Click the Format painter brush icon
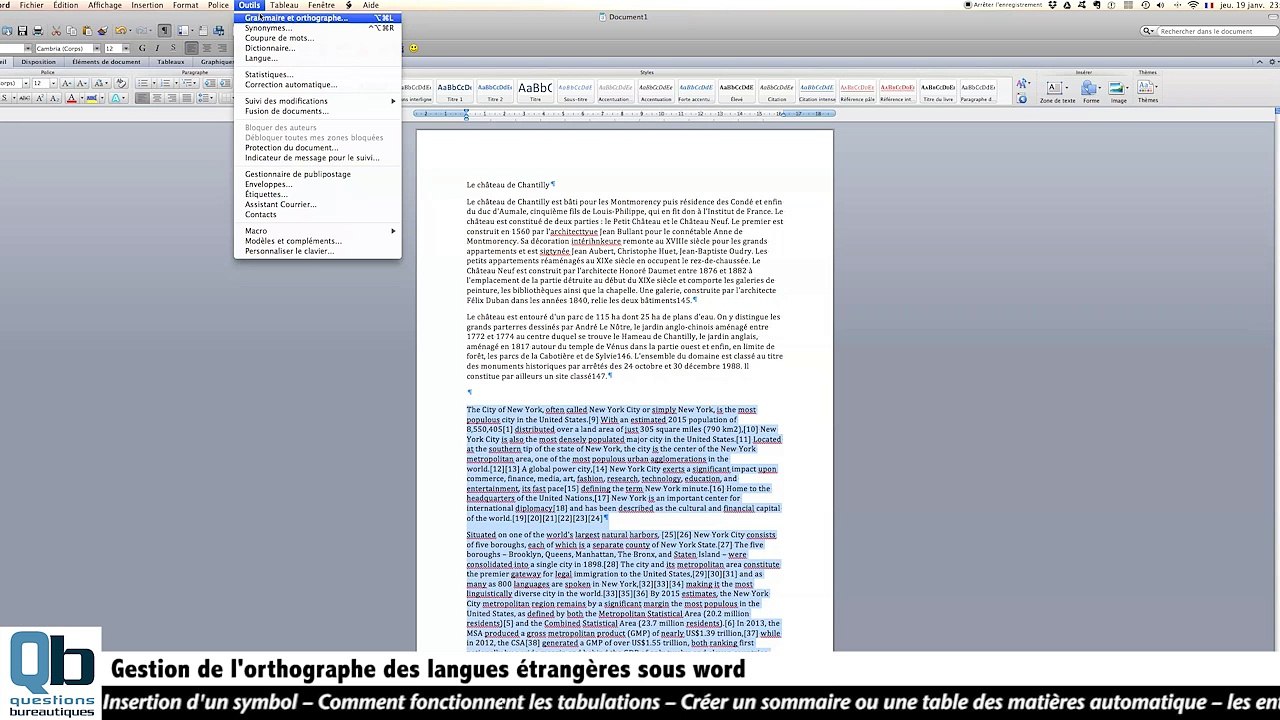1280x720 pixels. (103, 31)
